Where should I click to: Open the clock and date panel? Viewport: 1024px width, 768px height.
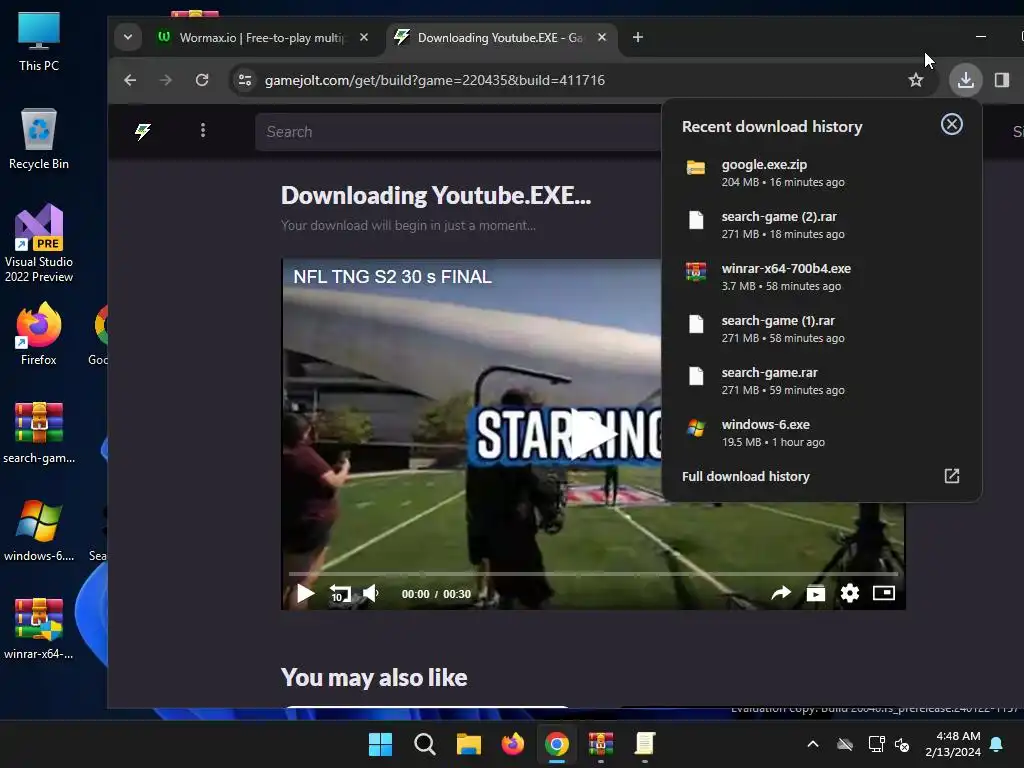click(x=953, y=744)
